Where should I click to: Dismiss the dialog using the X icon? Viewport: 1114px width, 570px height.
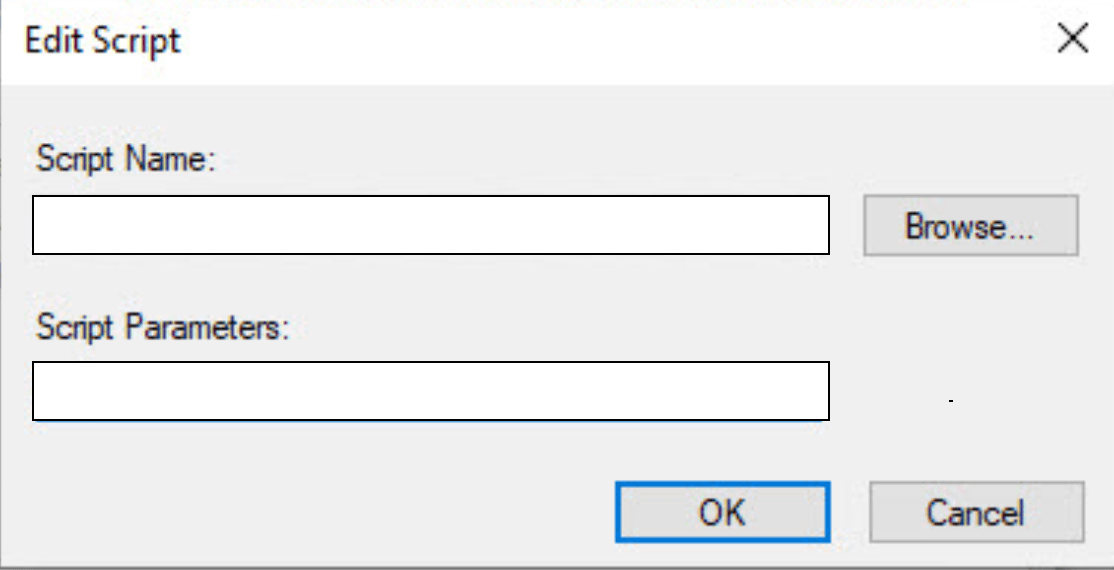click(x=1072, y=40)
